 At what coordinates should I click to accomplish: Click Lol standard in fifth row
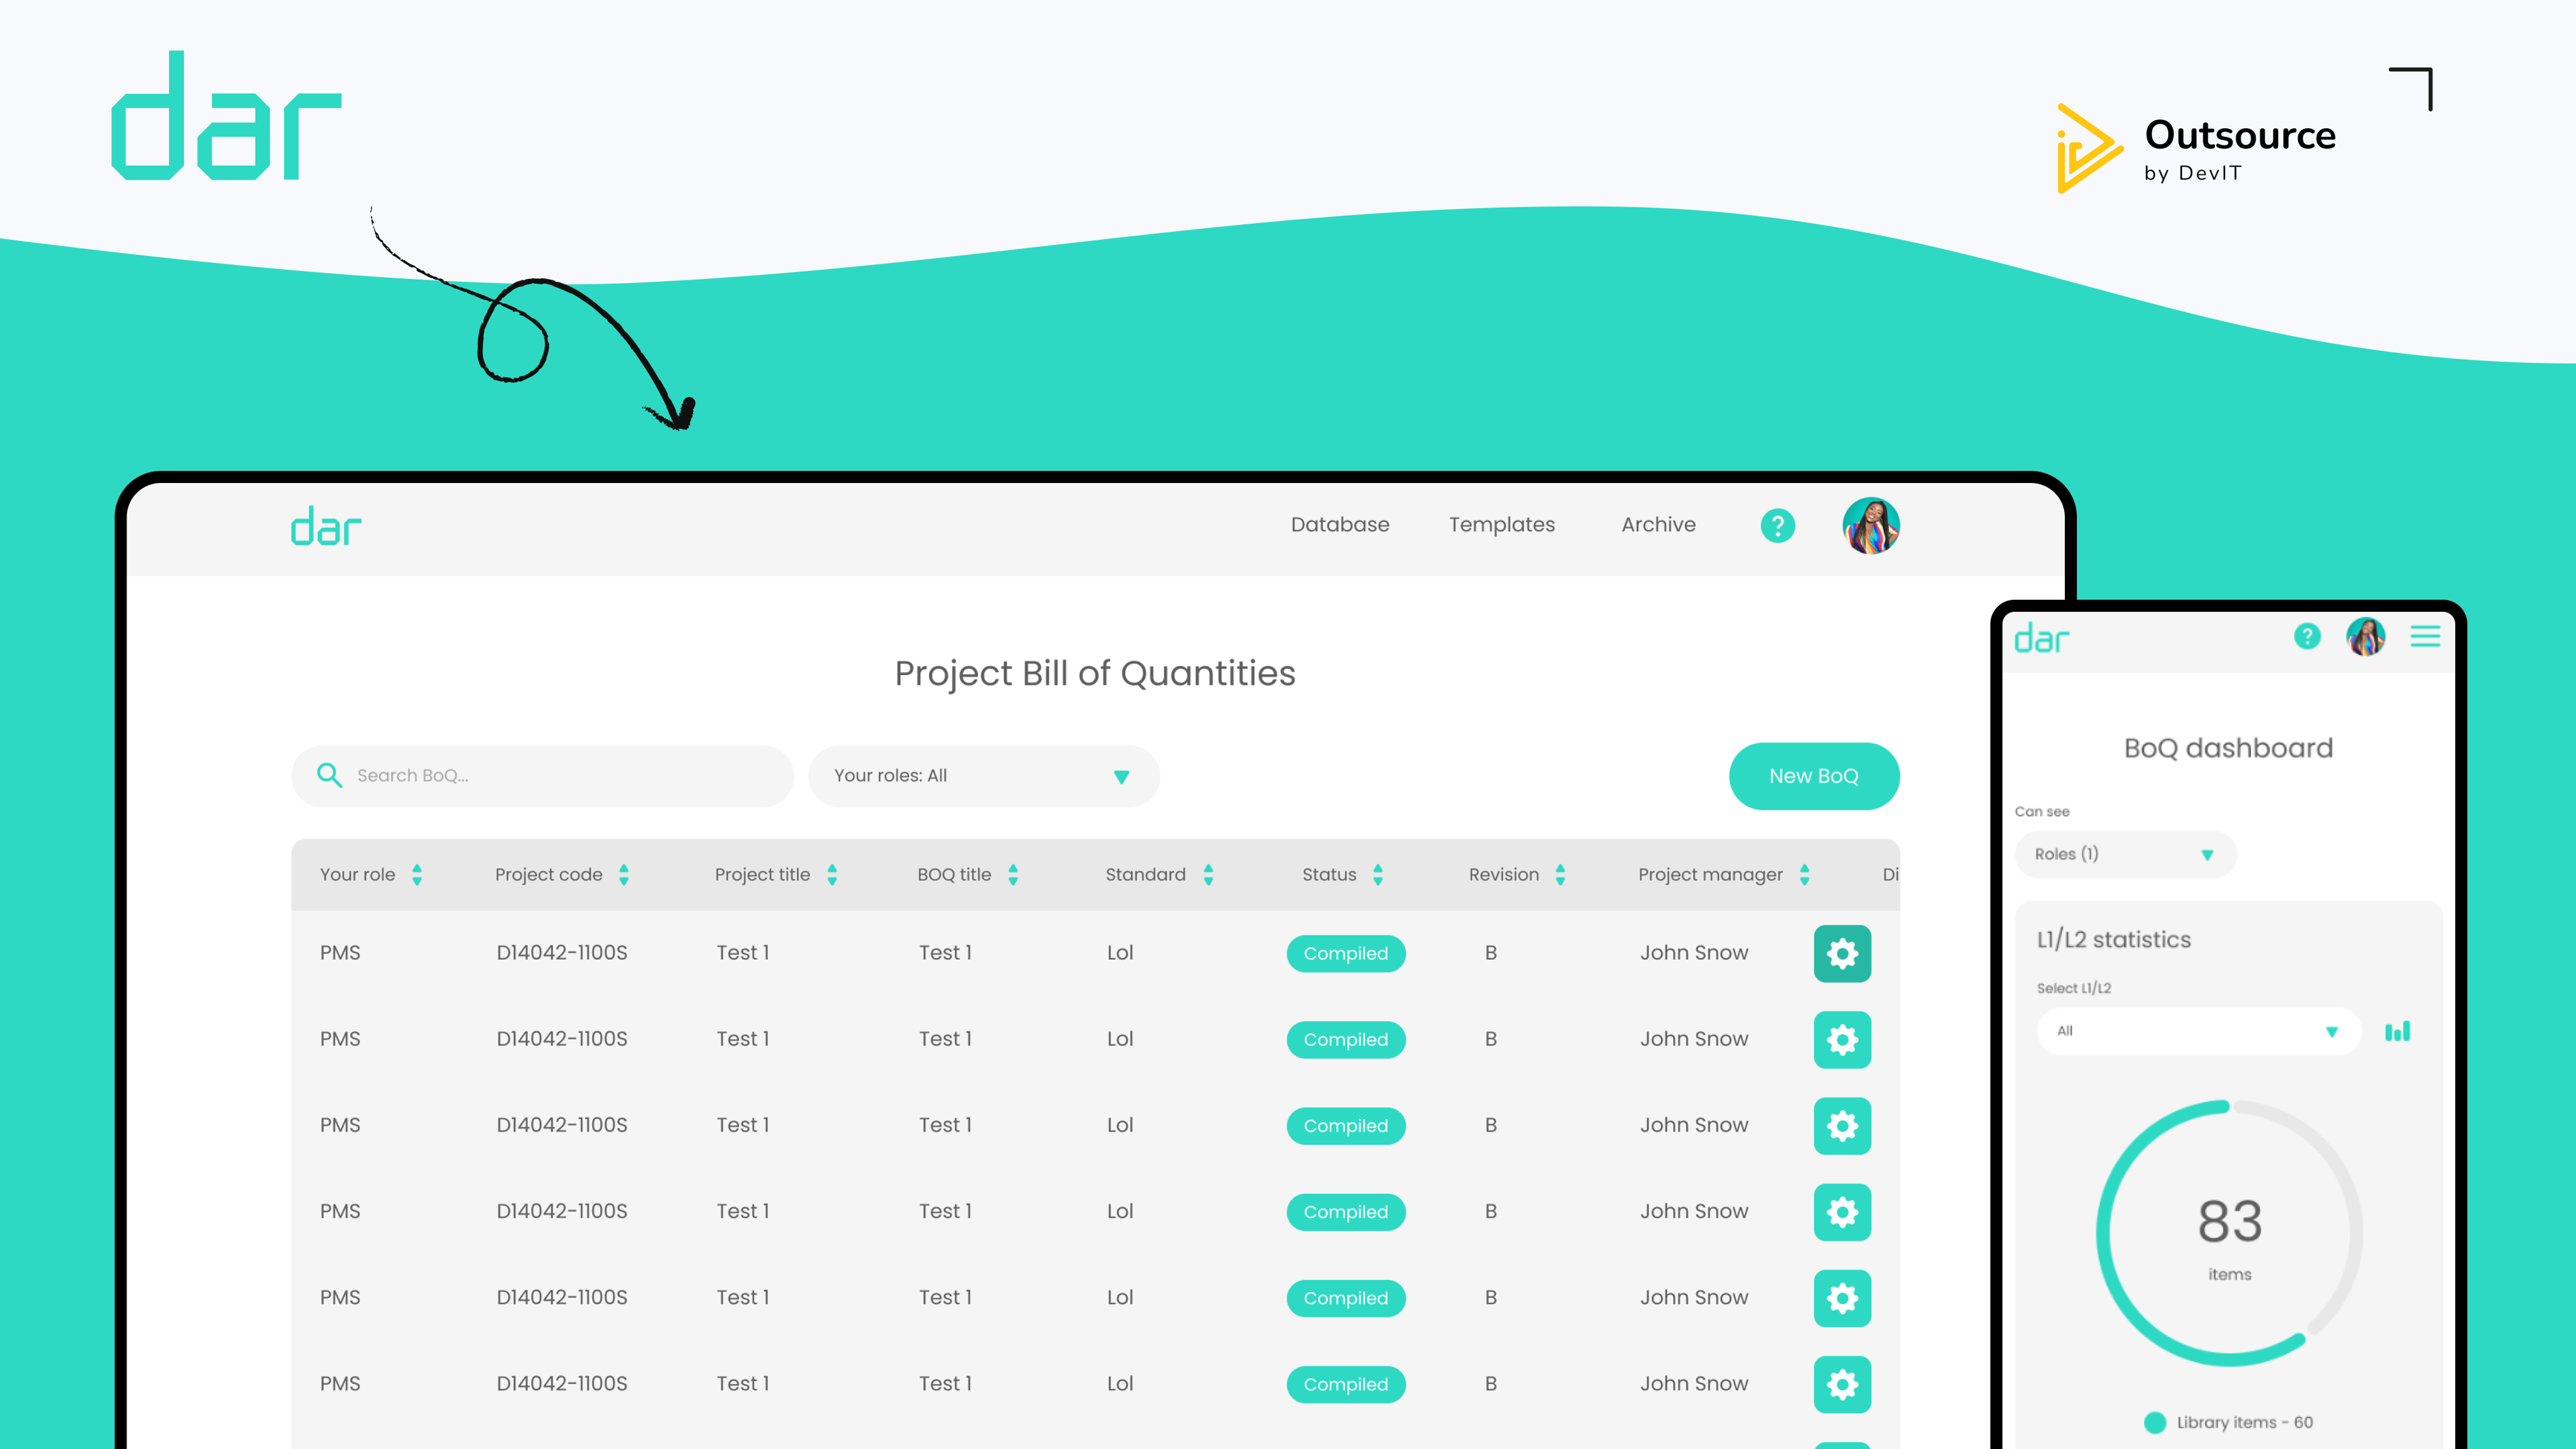1120,1297
